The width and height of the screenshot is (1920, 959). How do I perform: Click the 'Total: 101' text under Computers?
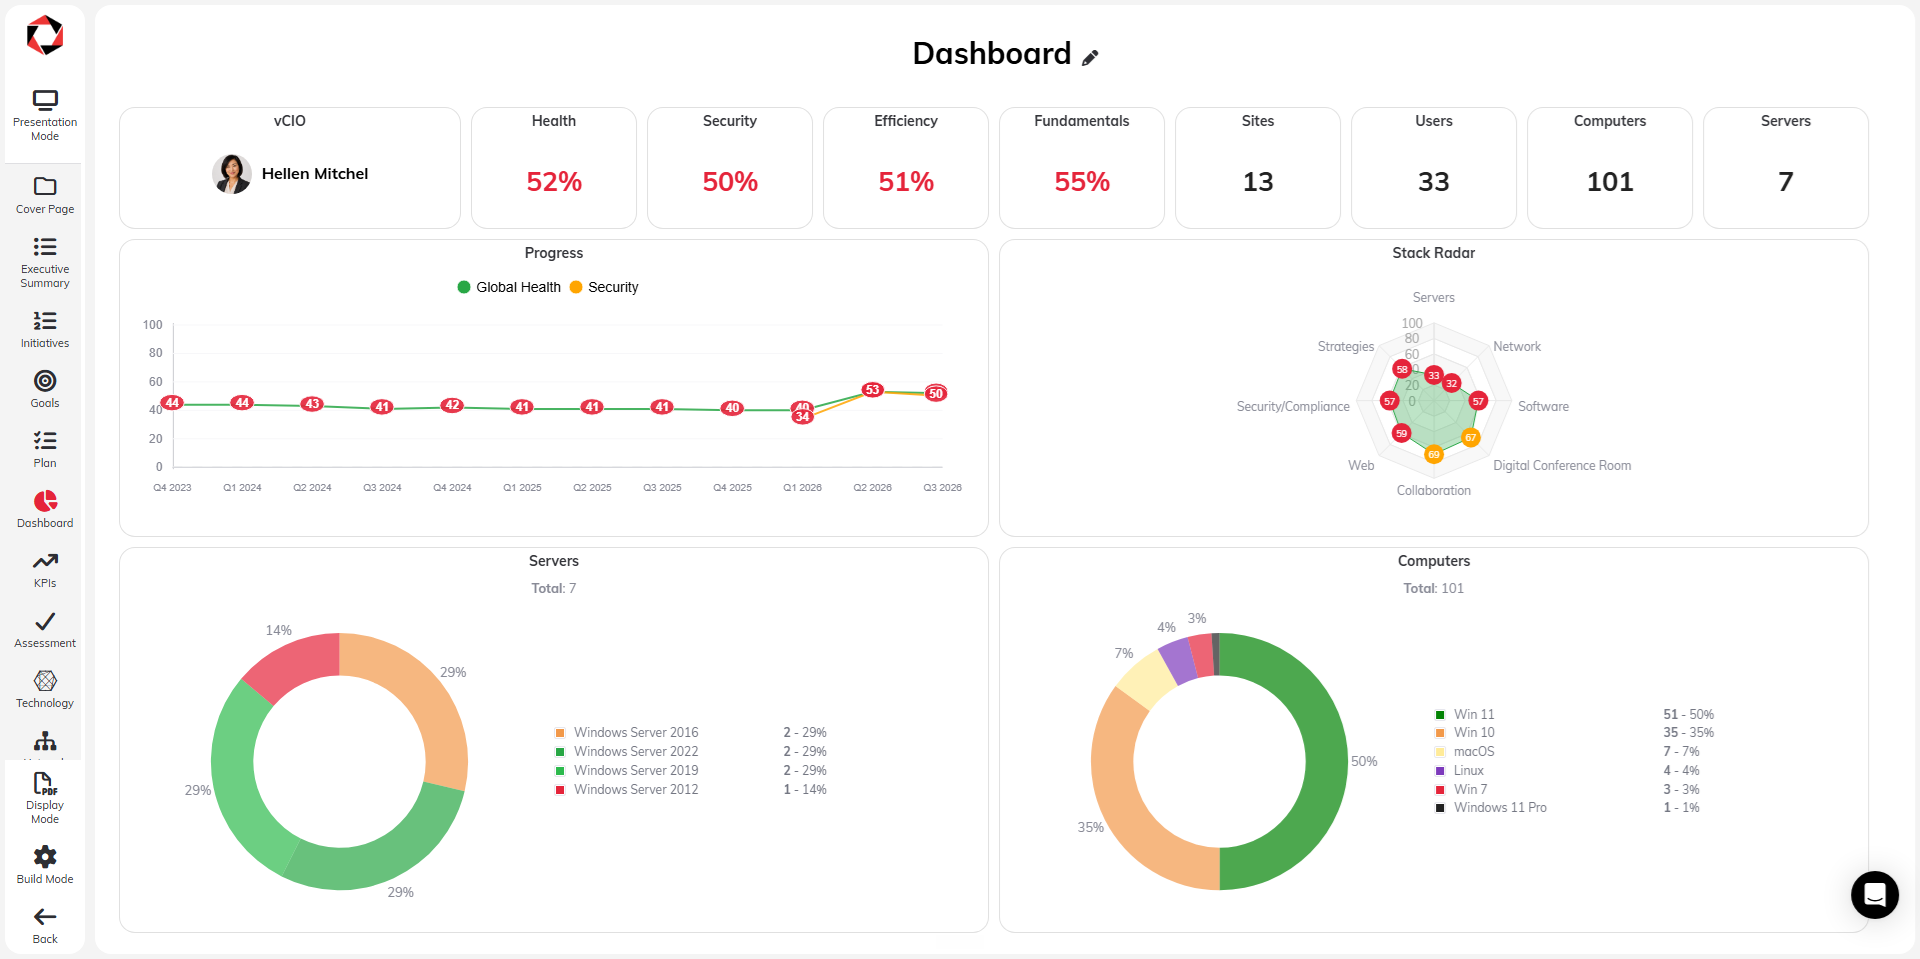1434,588
